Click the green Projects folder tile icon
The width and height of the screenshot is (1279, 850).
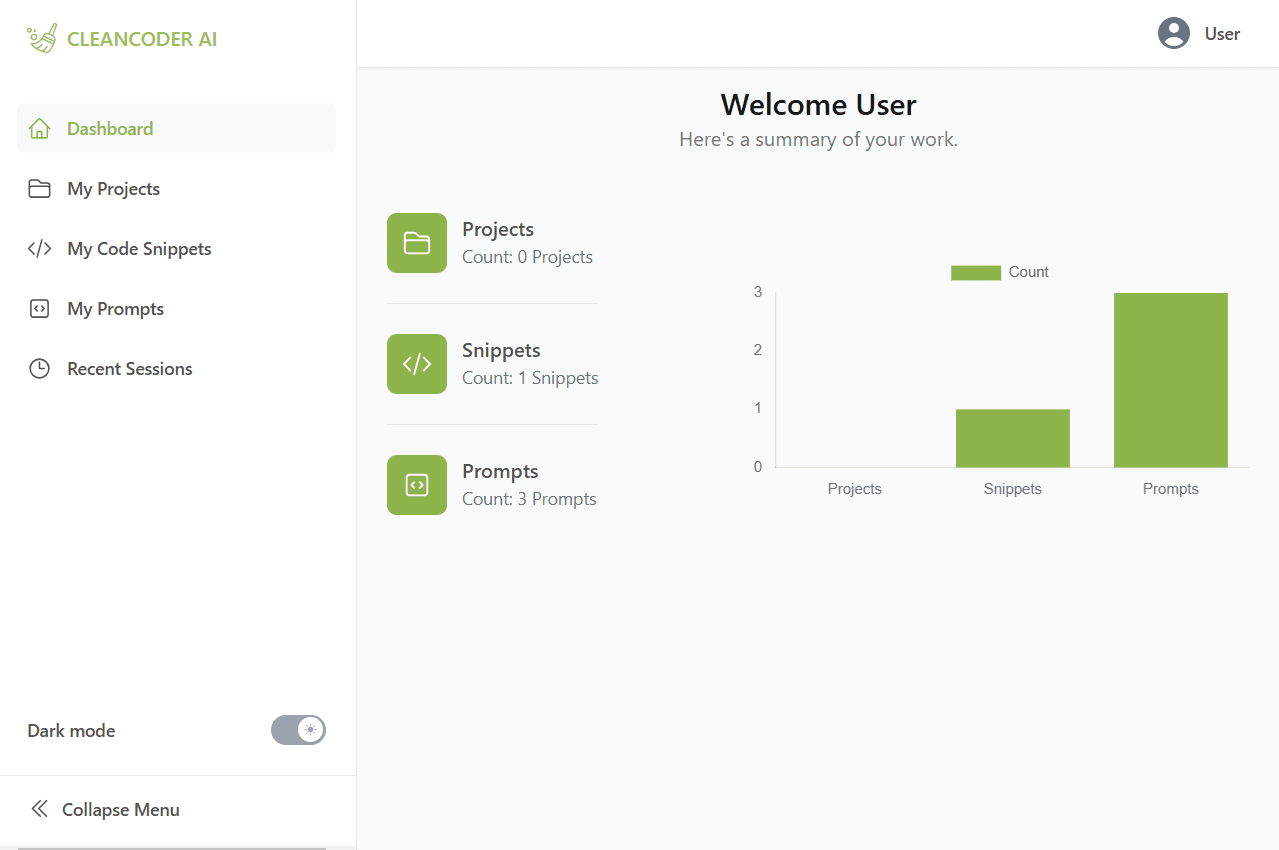[417, 243]
